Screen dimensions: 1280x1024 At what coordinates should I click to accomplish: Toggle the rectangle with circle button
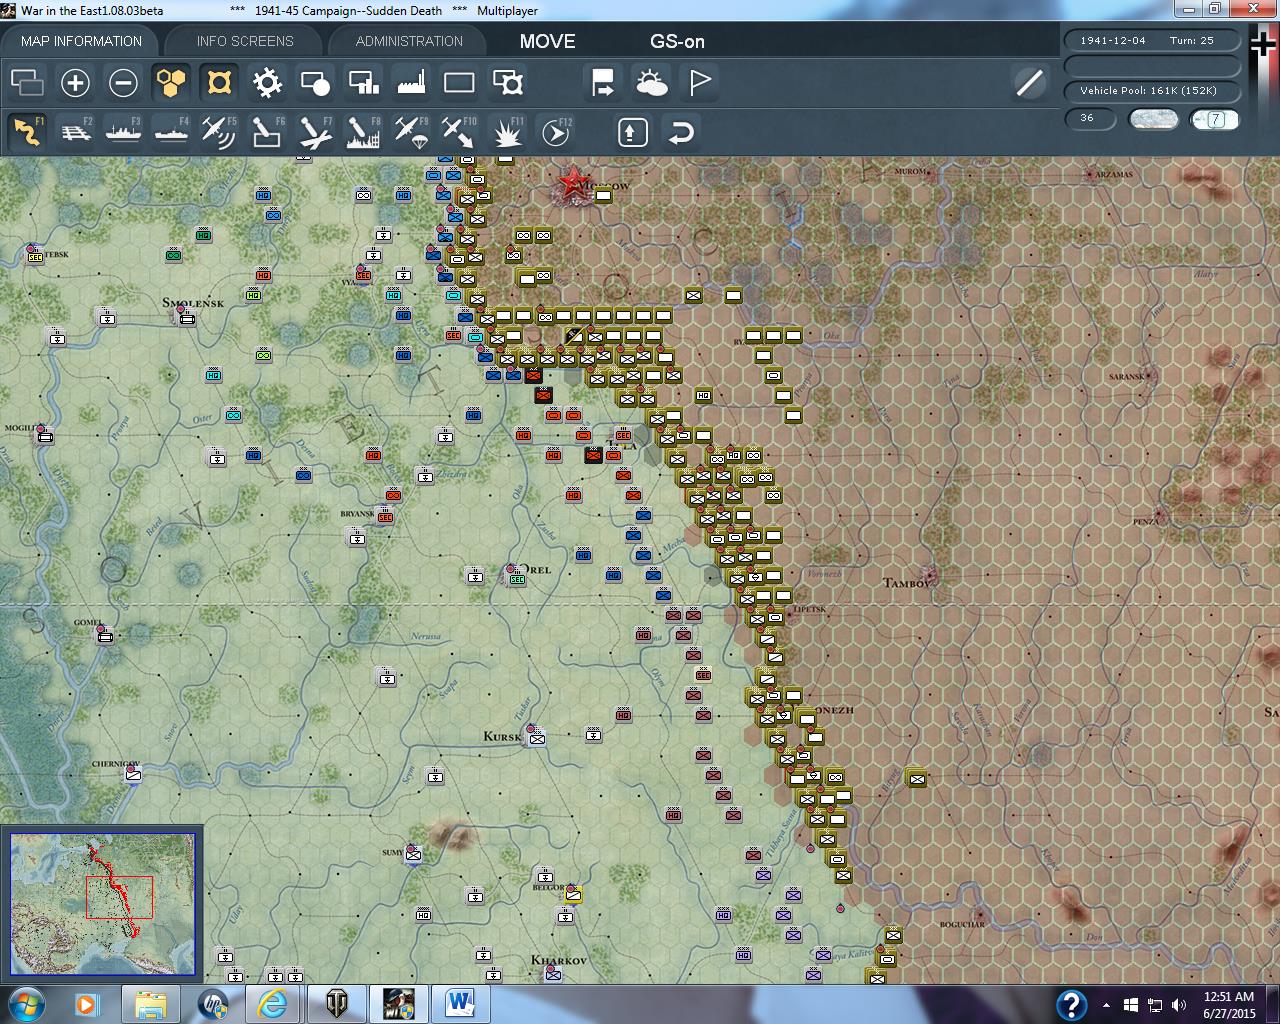[315, 83]
